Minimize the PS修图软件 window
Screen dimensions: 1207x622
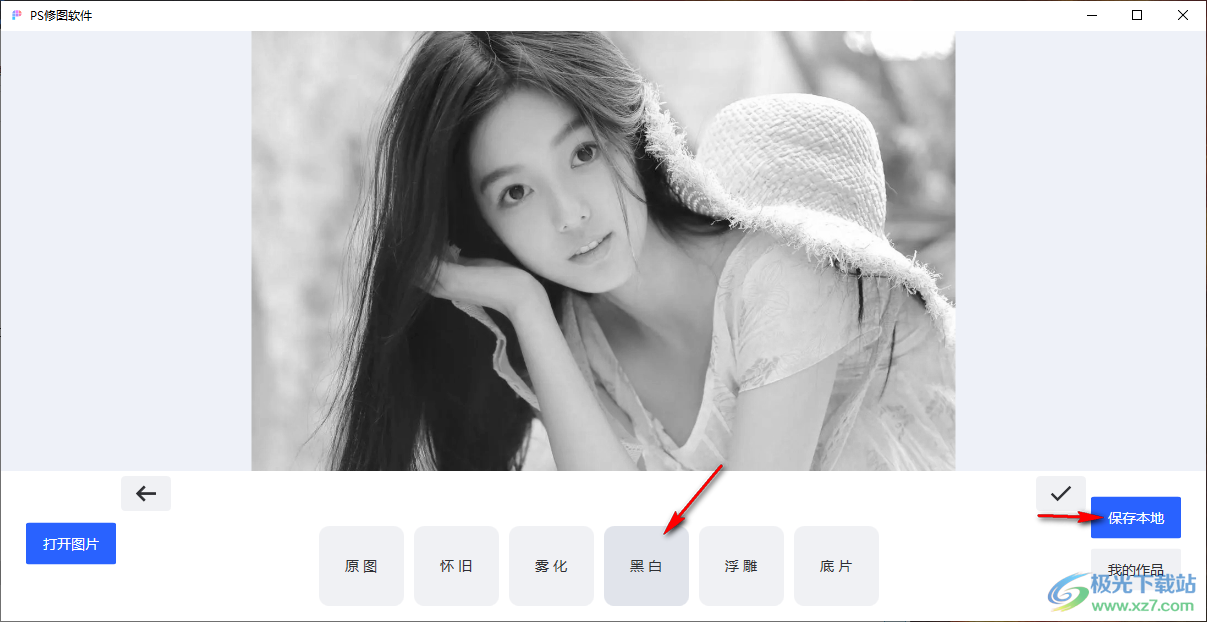[x=1091, y=15]
